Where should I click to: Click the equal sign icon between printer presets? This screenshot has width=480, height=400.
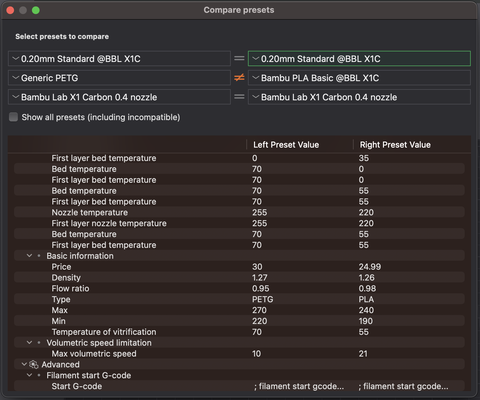[x=239, y=97]
